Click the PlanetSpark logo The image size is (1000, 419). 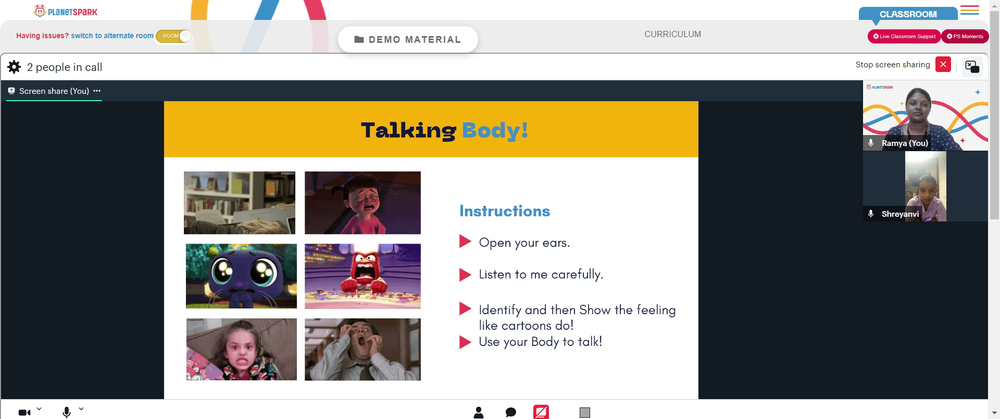coord(66,11)
